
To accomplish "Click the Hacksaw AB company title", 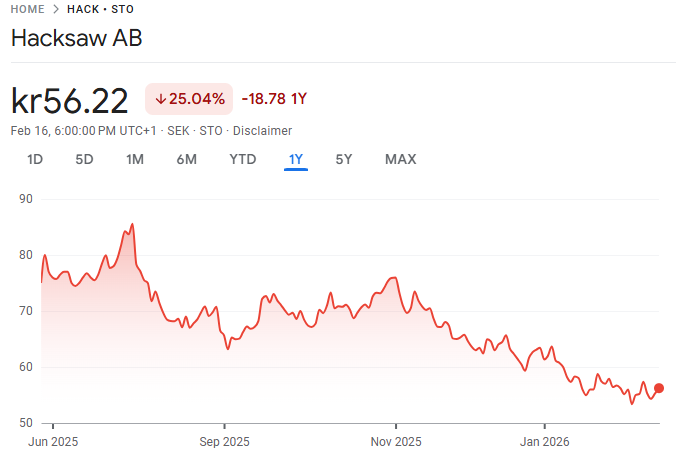I will (76, 39).
